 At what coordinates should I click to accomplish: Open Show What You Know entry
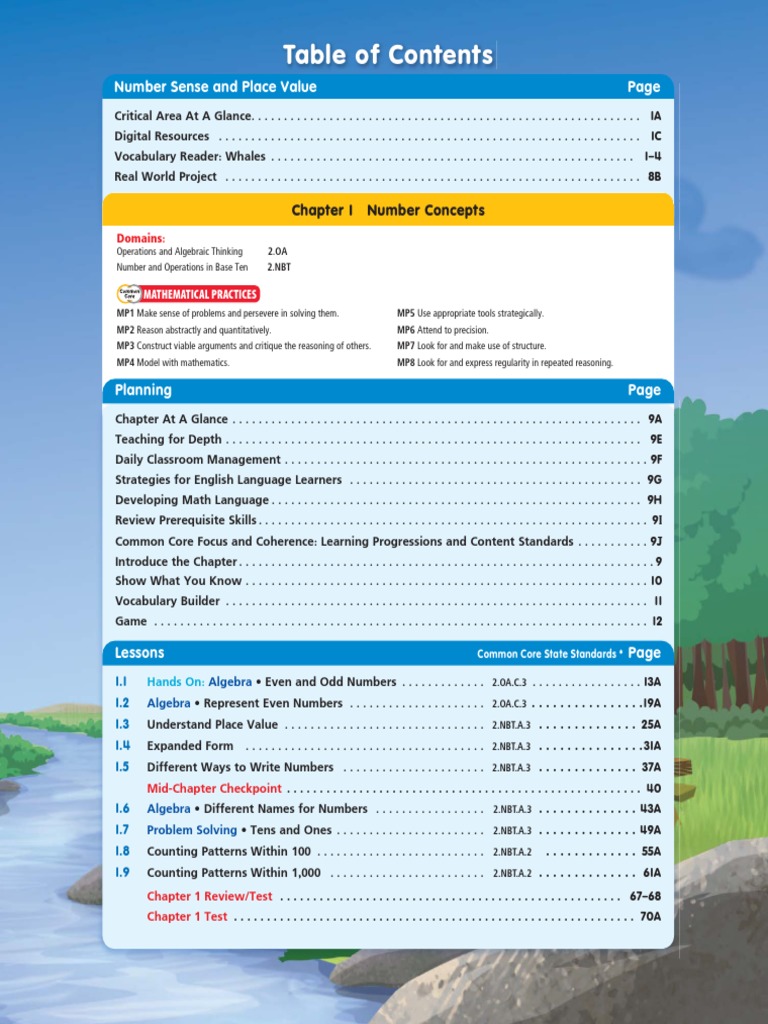click(x=388, y=581)
